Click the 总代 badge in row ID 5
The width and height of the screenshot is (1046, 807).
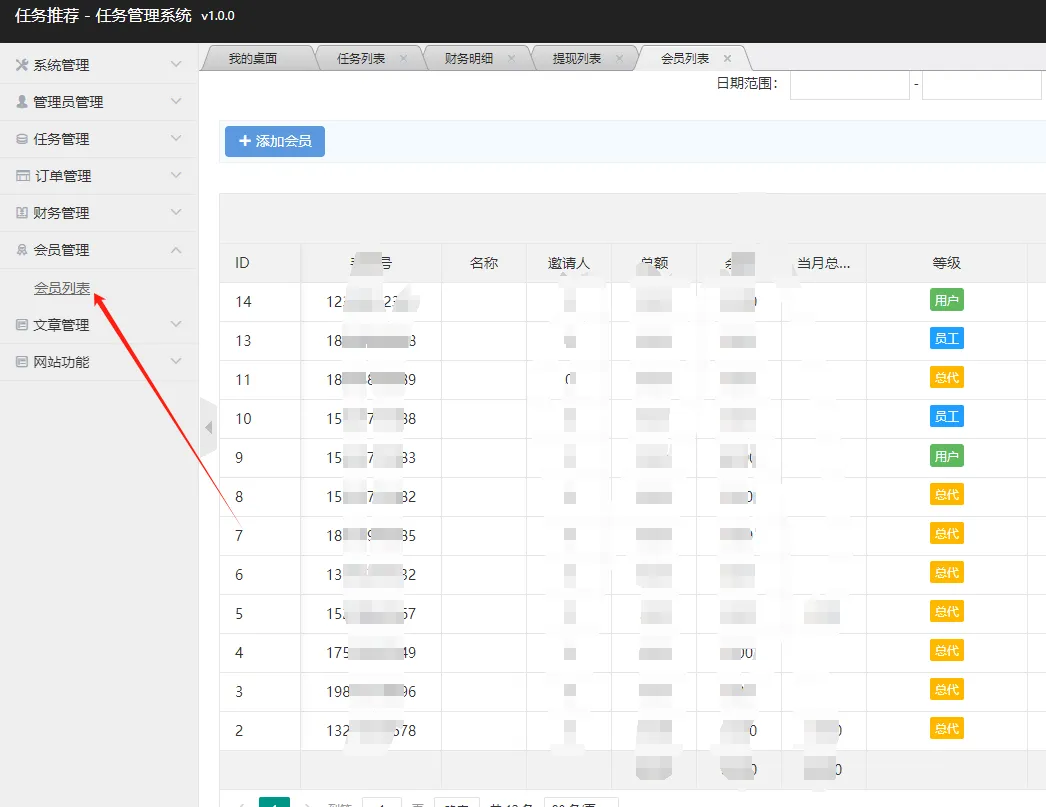[947, 612]
